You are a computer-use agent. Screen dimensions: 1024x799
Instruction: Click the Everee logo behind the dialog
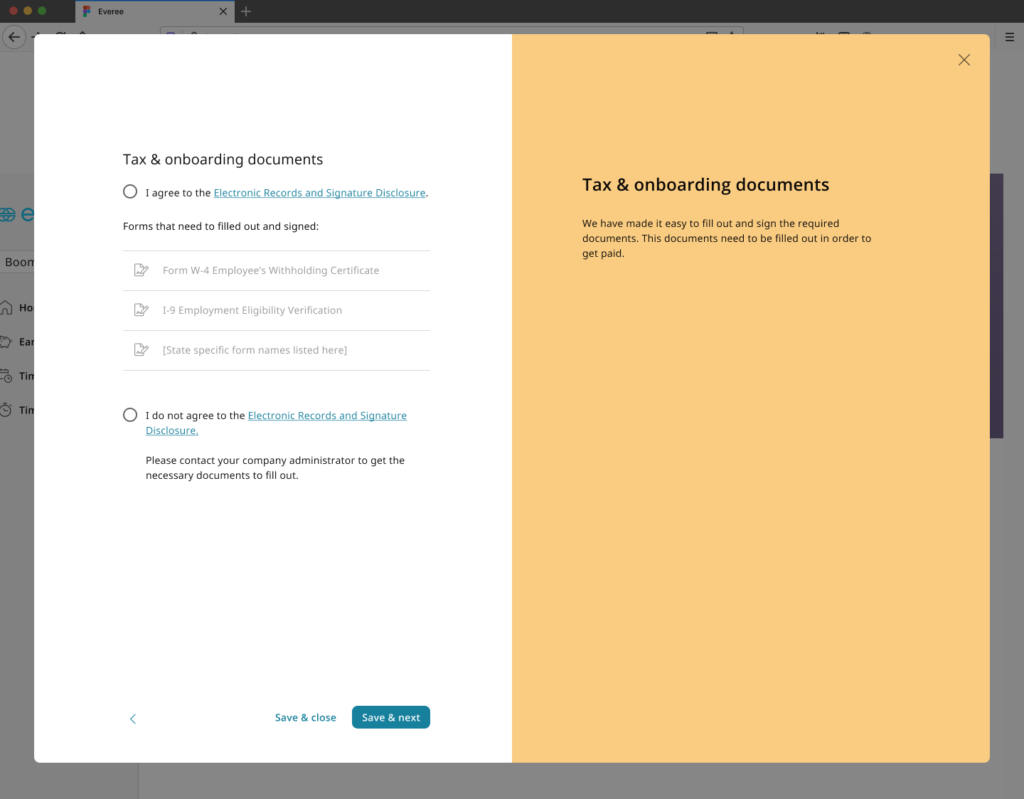17,214
